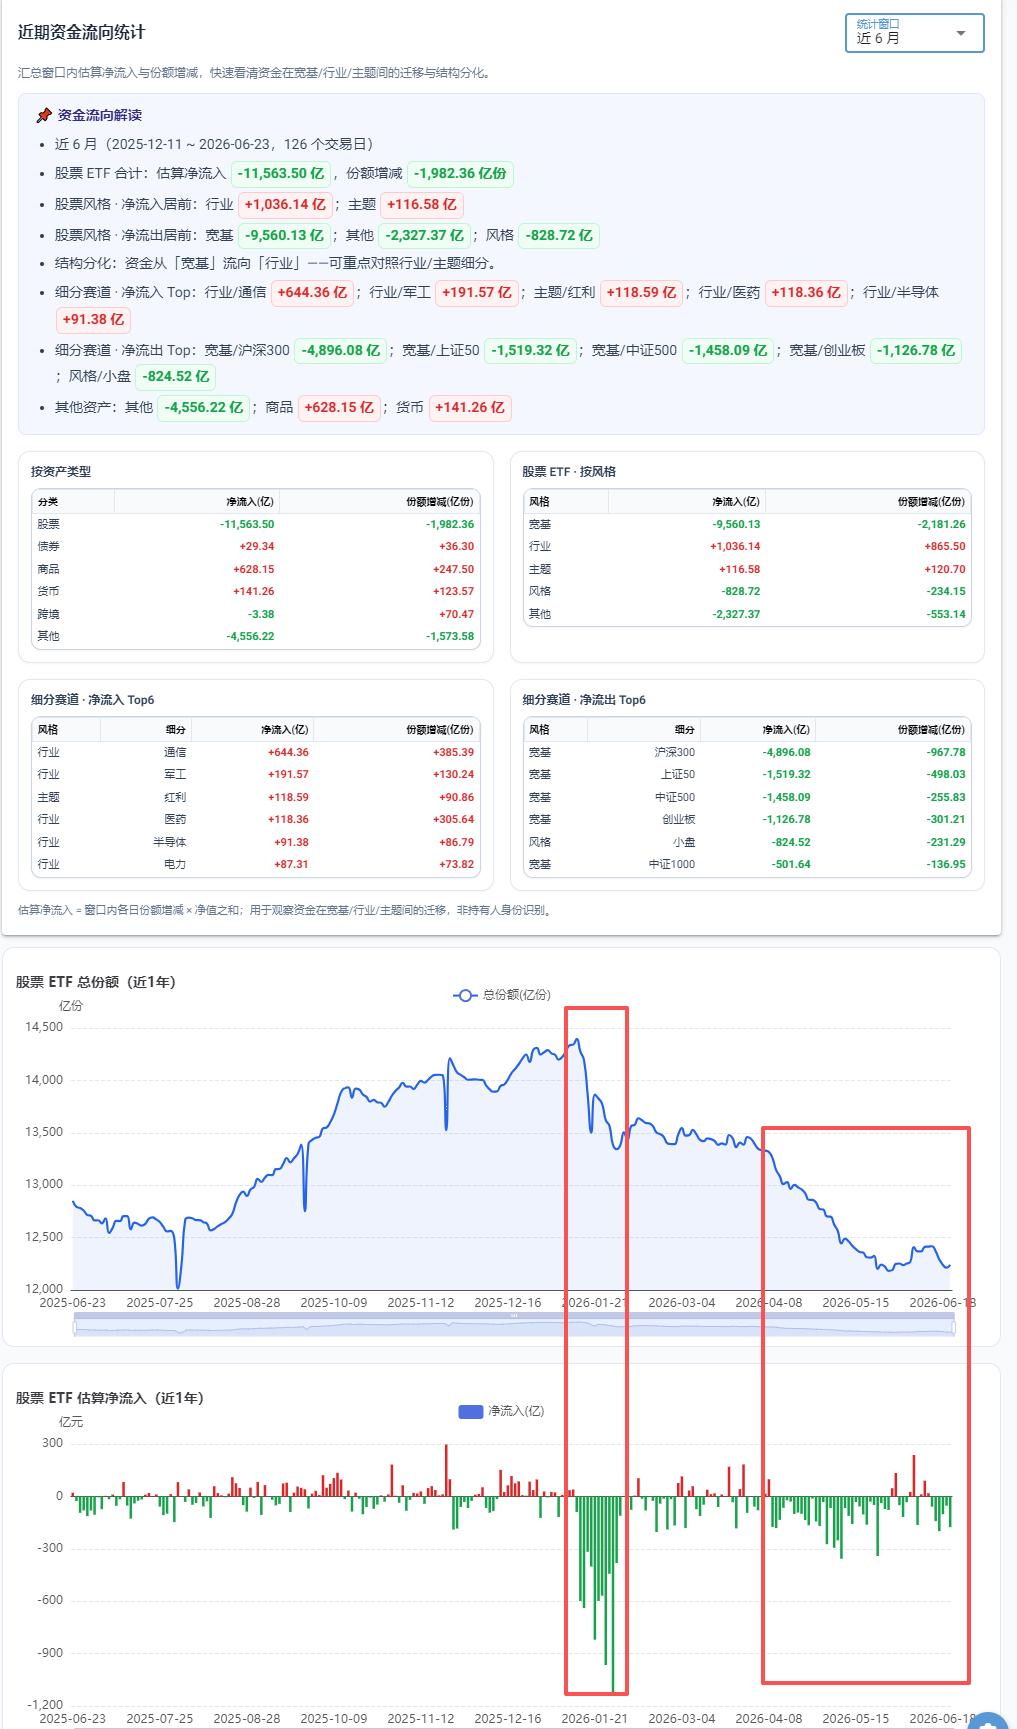Click the -4,896.08 亿 badge for 宽基/沪深300
The image size is (1017, 1729).
click(340, 351)
